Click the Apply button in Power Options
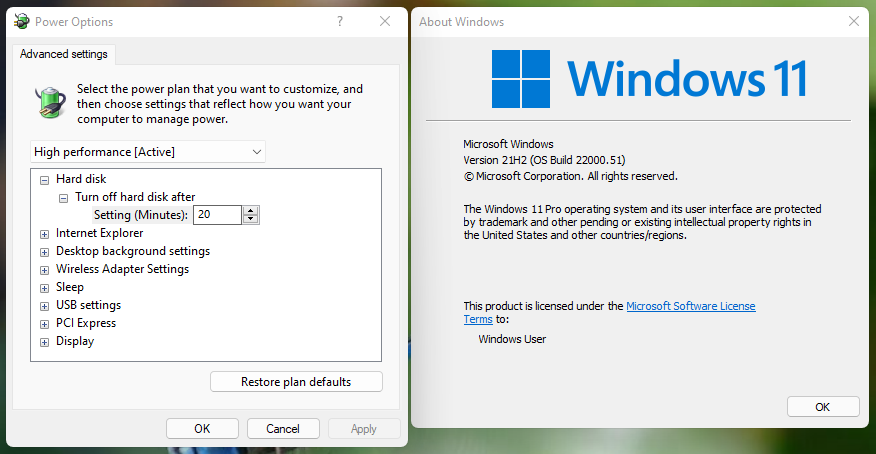Viewport: 876px width, 454px height. click(x=364, y=428)
